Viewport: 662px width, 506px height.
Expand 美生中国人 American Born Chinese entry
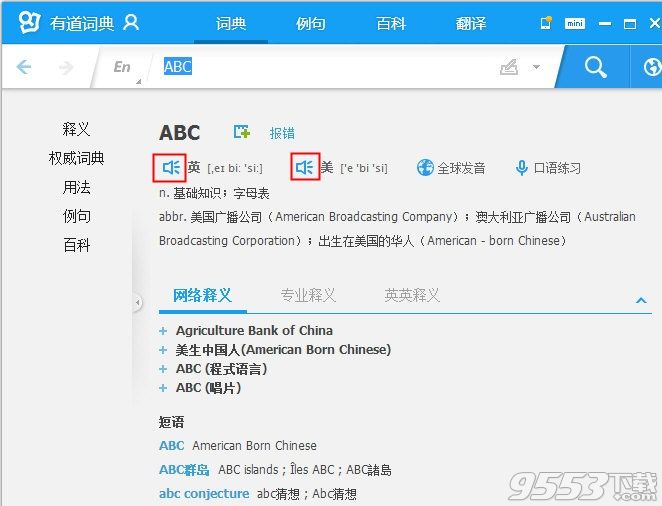163,350
